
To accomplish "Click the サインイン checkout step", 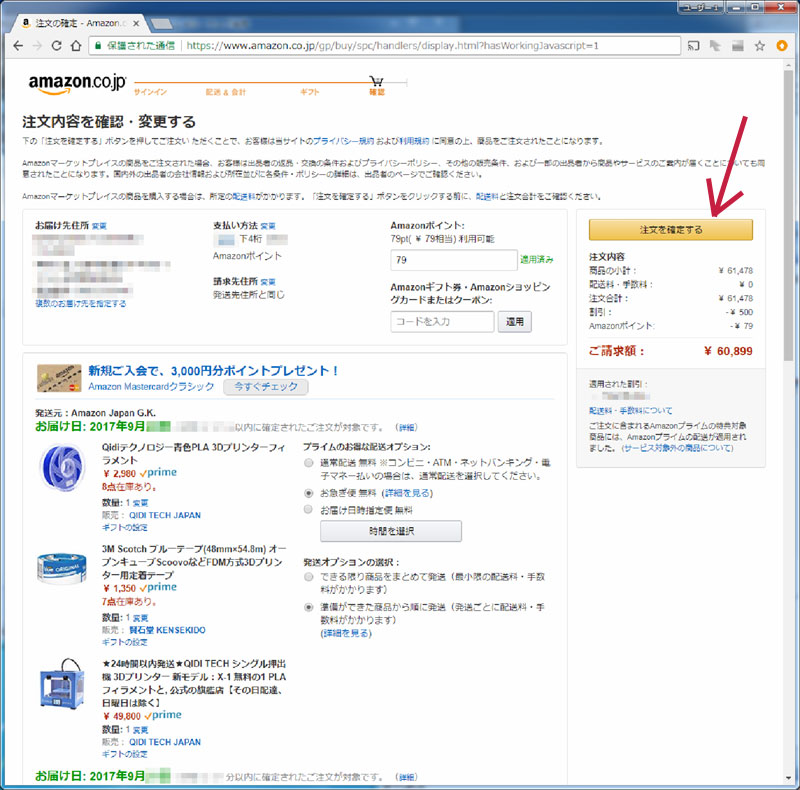I will pyautogui.click(x=151, y=92).
